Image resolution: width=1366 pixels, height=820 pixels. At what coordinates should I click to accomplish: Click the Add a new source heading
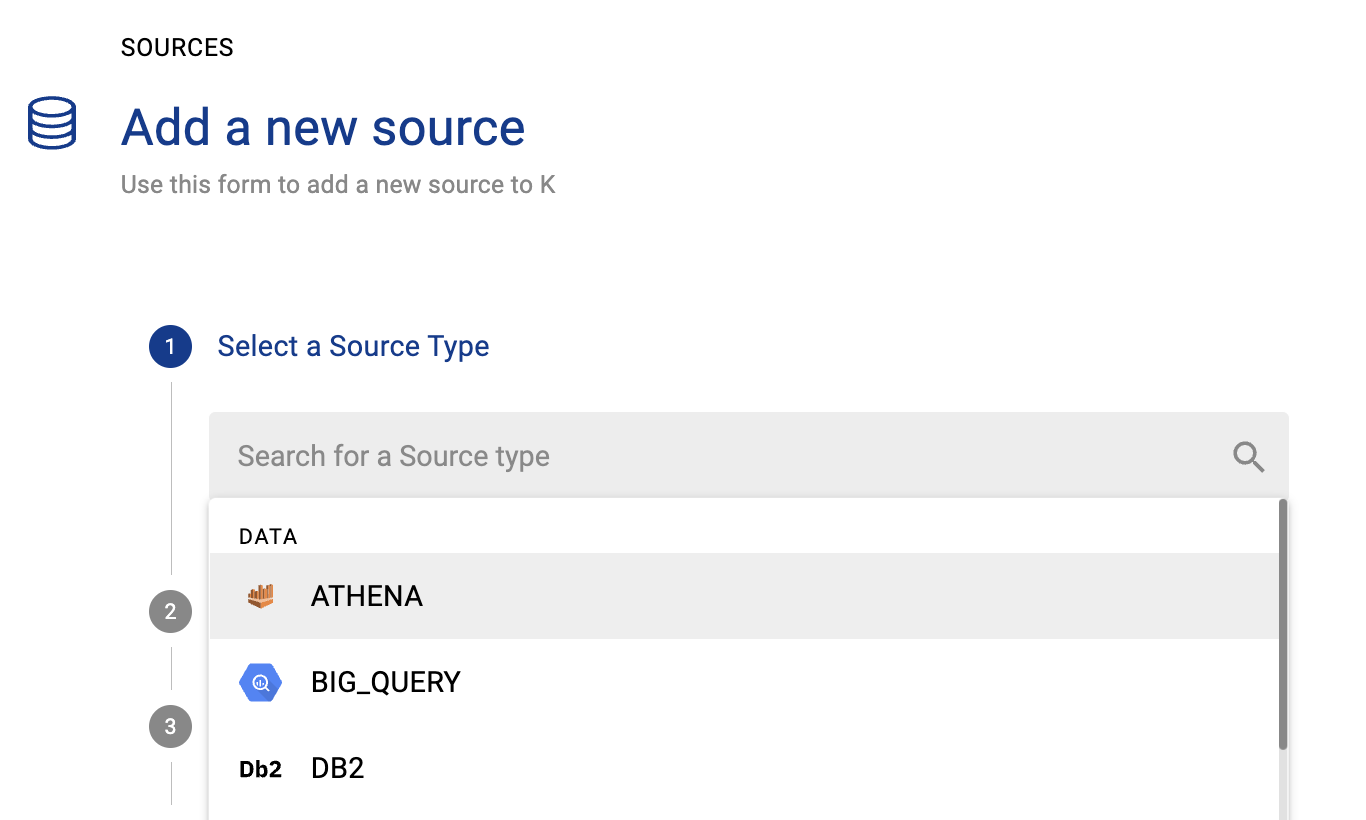coord(322,127)
